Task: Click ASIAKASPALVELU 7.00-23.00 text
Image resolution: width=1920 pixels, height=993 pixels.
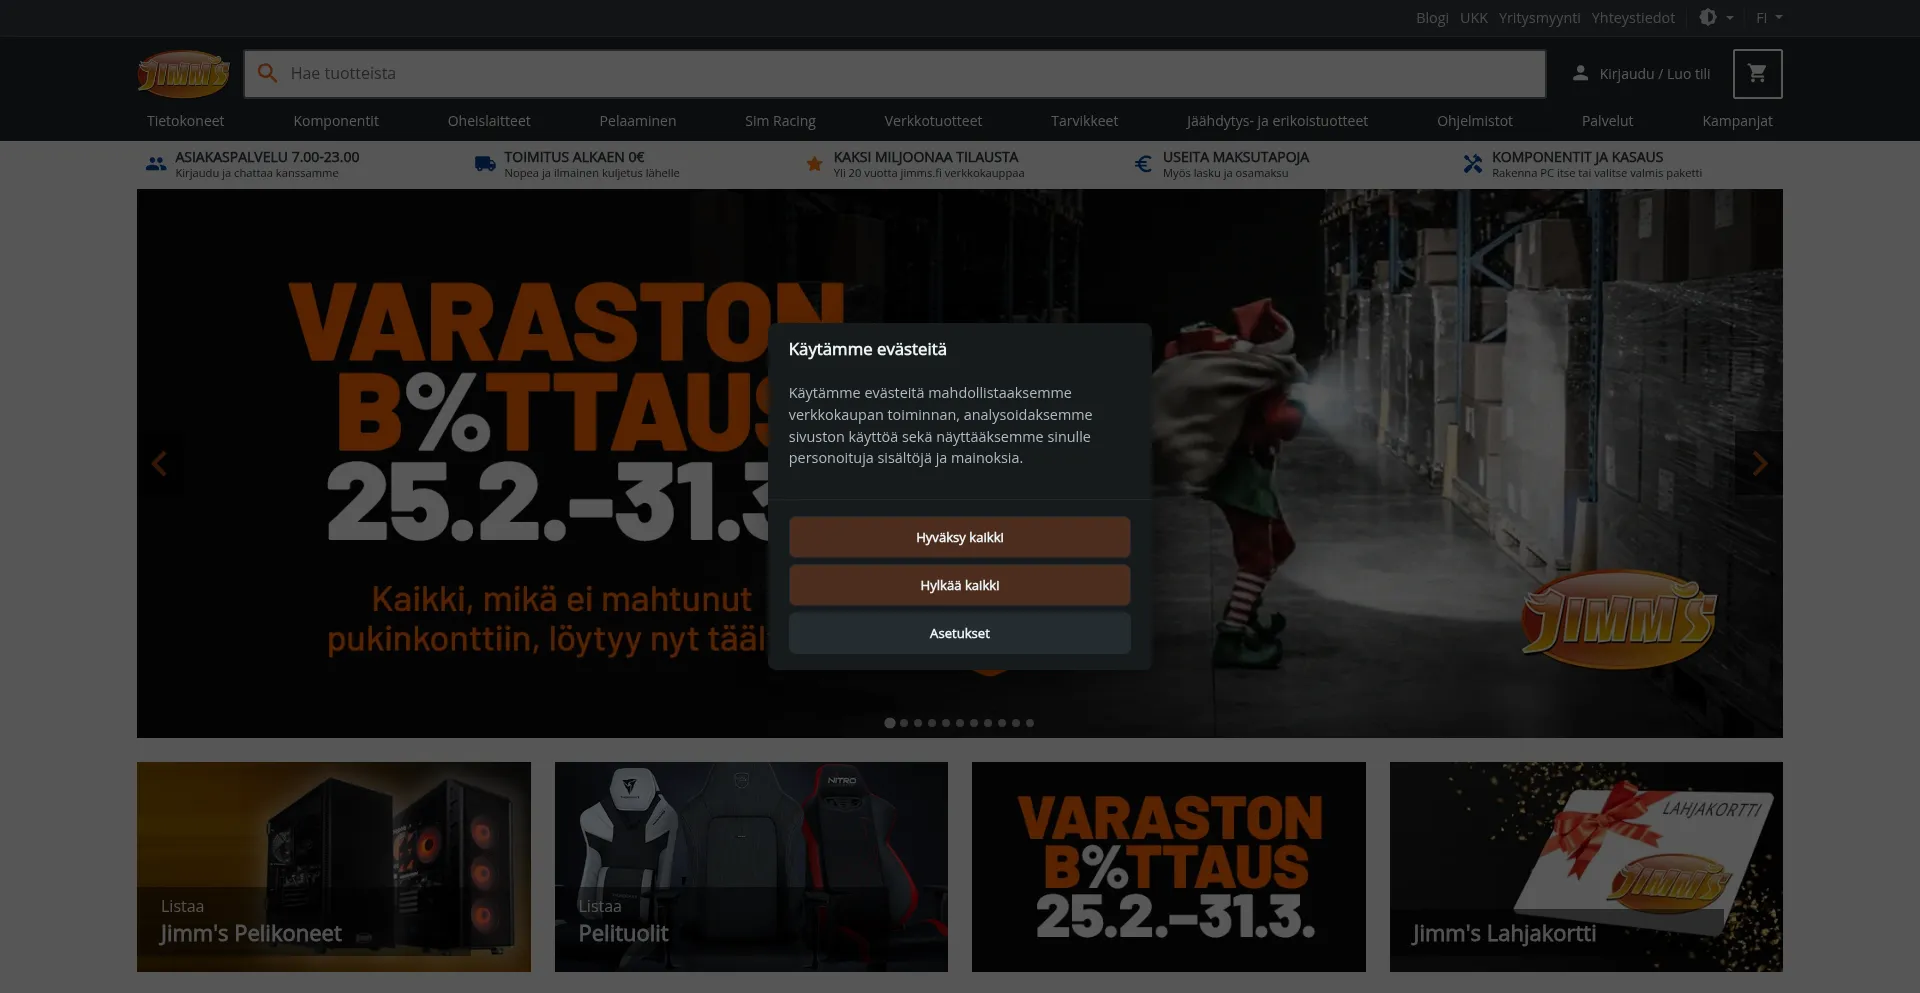Action: (x=267, y=157)
